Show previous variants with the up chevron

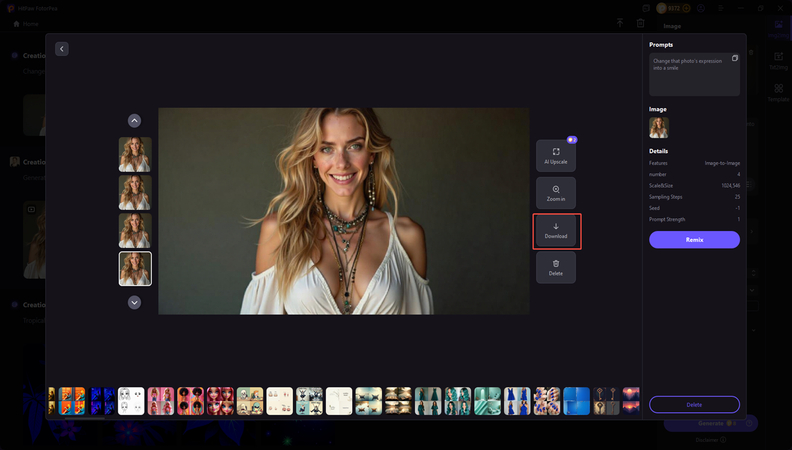(134, 121)
